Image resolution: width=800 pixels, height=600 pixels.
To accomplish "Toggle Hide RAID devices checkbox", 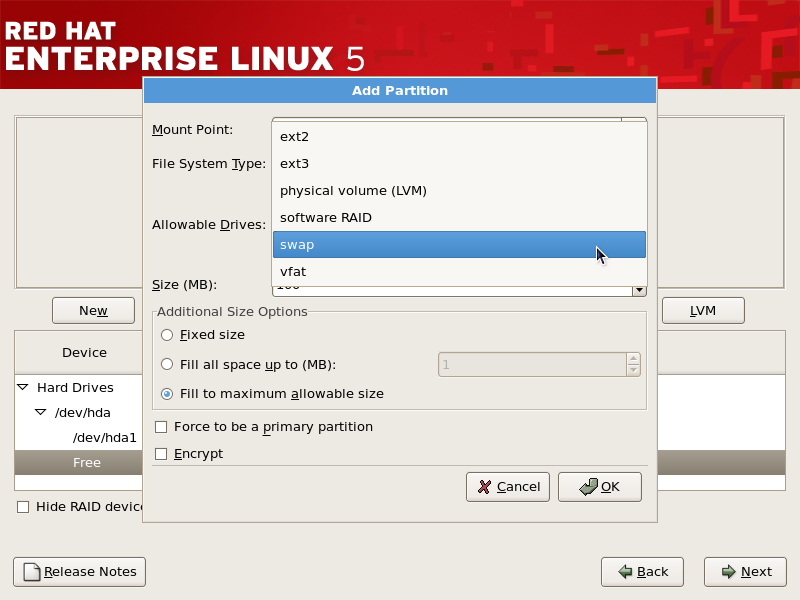I will click(23, 507).
